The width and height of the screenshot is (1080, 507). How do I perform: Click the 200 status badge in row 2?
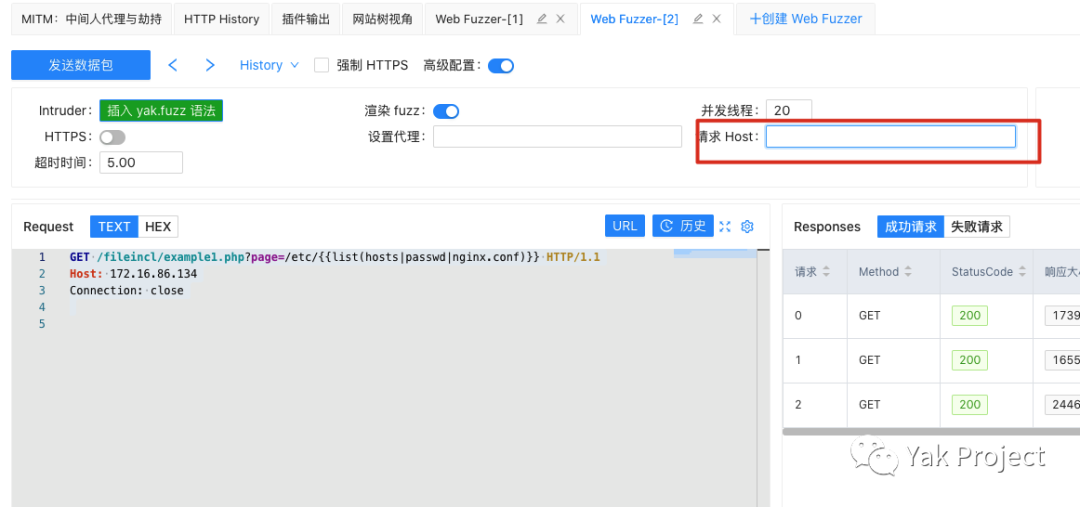(970, 404)
